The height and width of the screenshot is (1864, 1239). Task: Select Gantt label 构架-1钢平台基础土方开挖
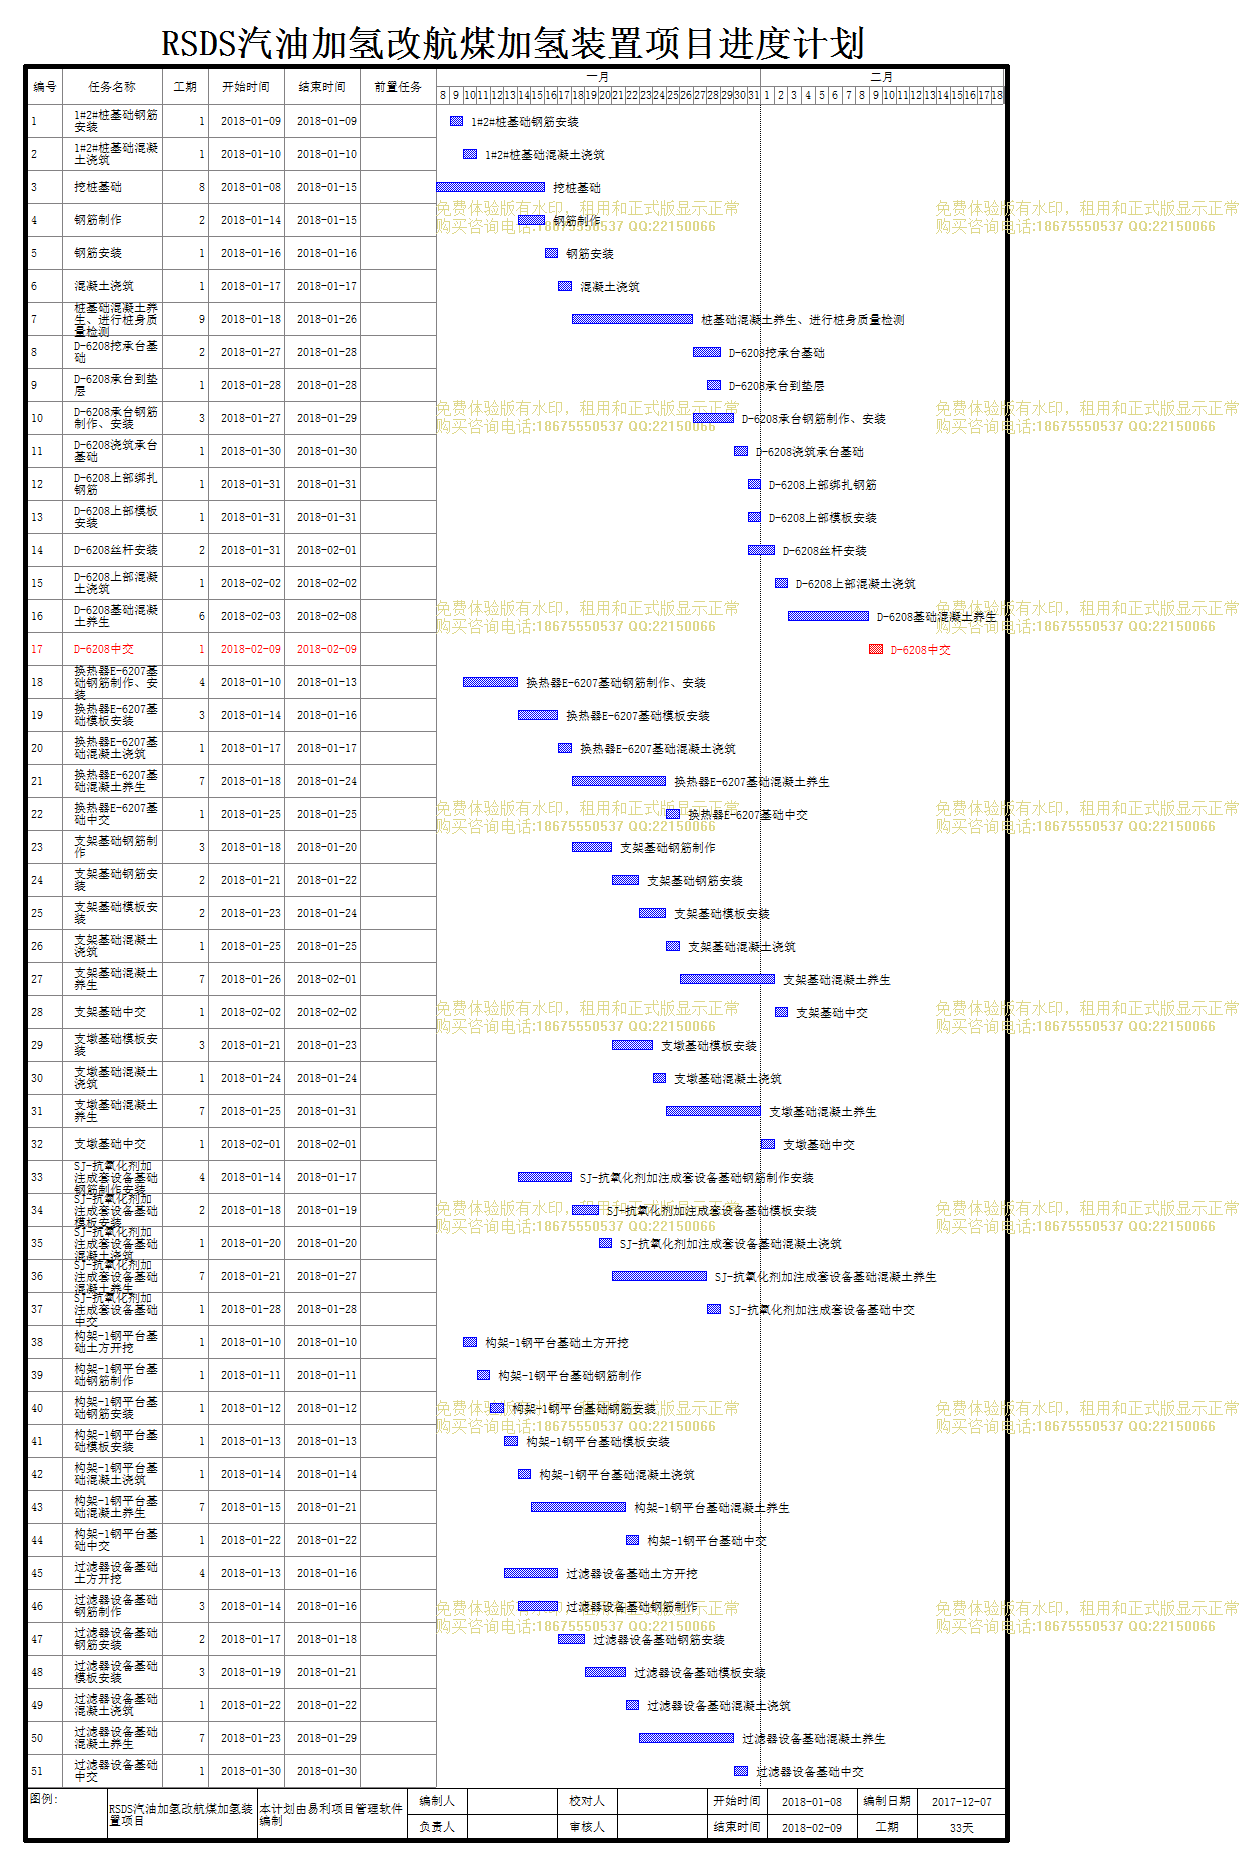tap(557, 1343)
